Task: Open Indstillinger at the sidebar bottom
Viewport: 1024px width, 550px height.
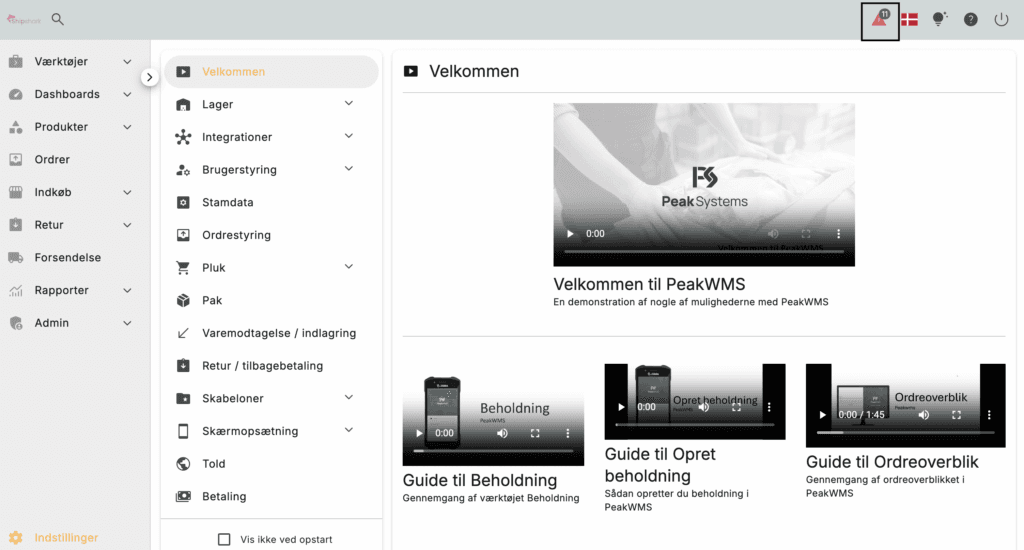Action: [66, 538]
